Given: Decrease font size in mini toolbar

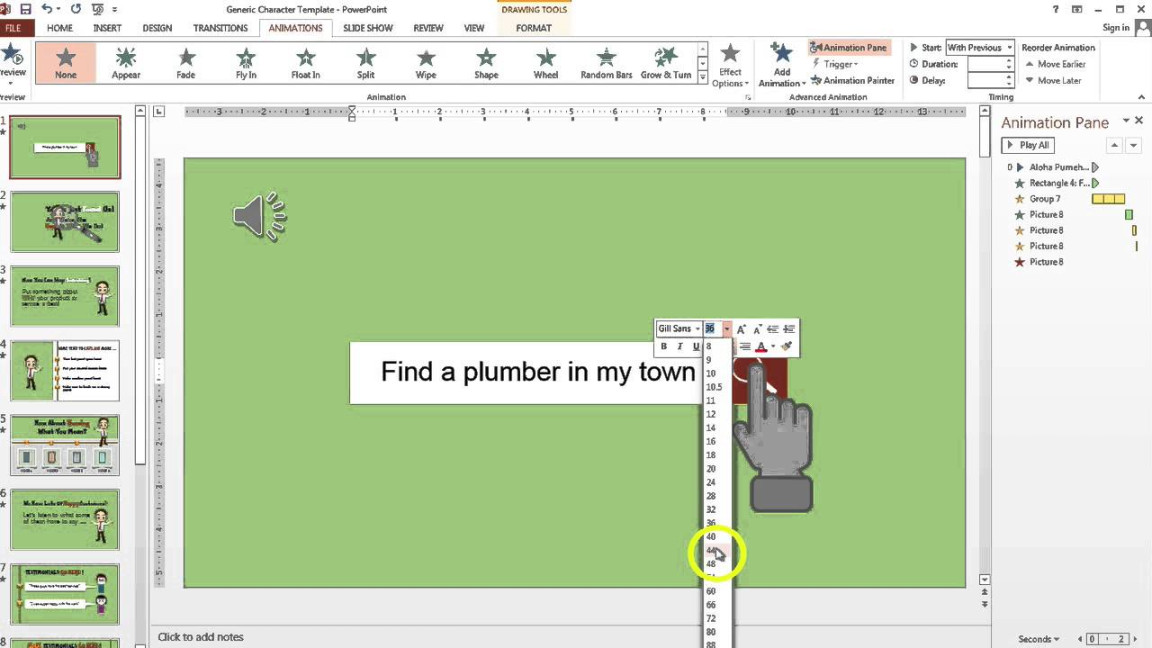Looking at the screenshot, I should [x=757, y=329].
